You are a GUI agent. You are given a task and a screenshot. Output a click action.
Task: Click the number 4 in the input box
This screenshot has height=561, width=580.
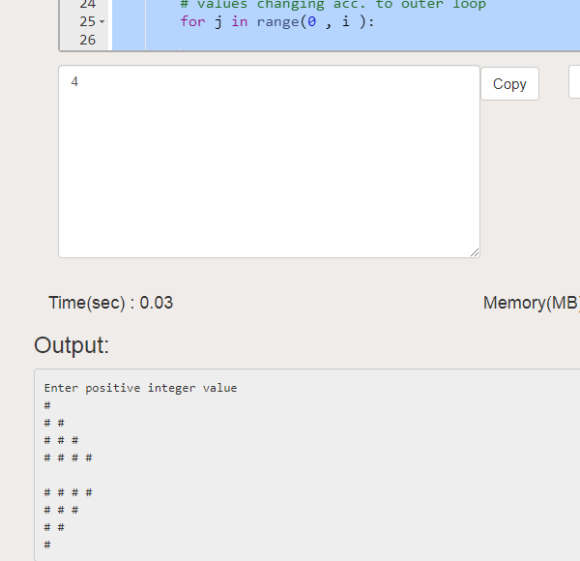pos(75,82)
